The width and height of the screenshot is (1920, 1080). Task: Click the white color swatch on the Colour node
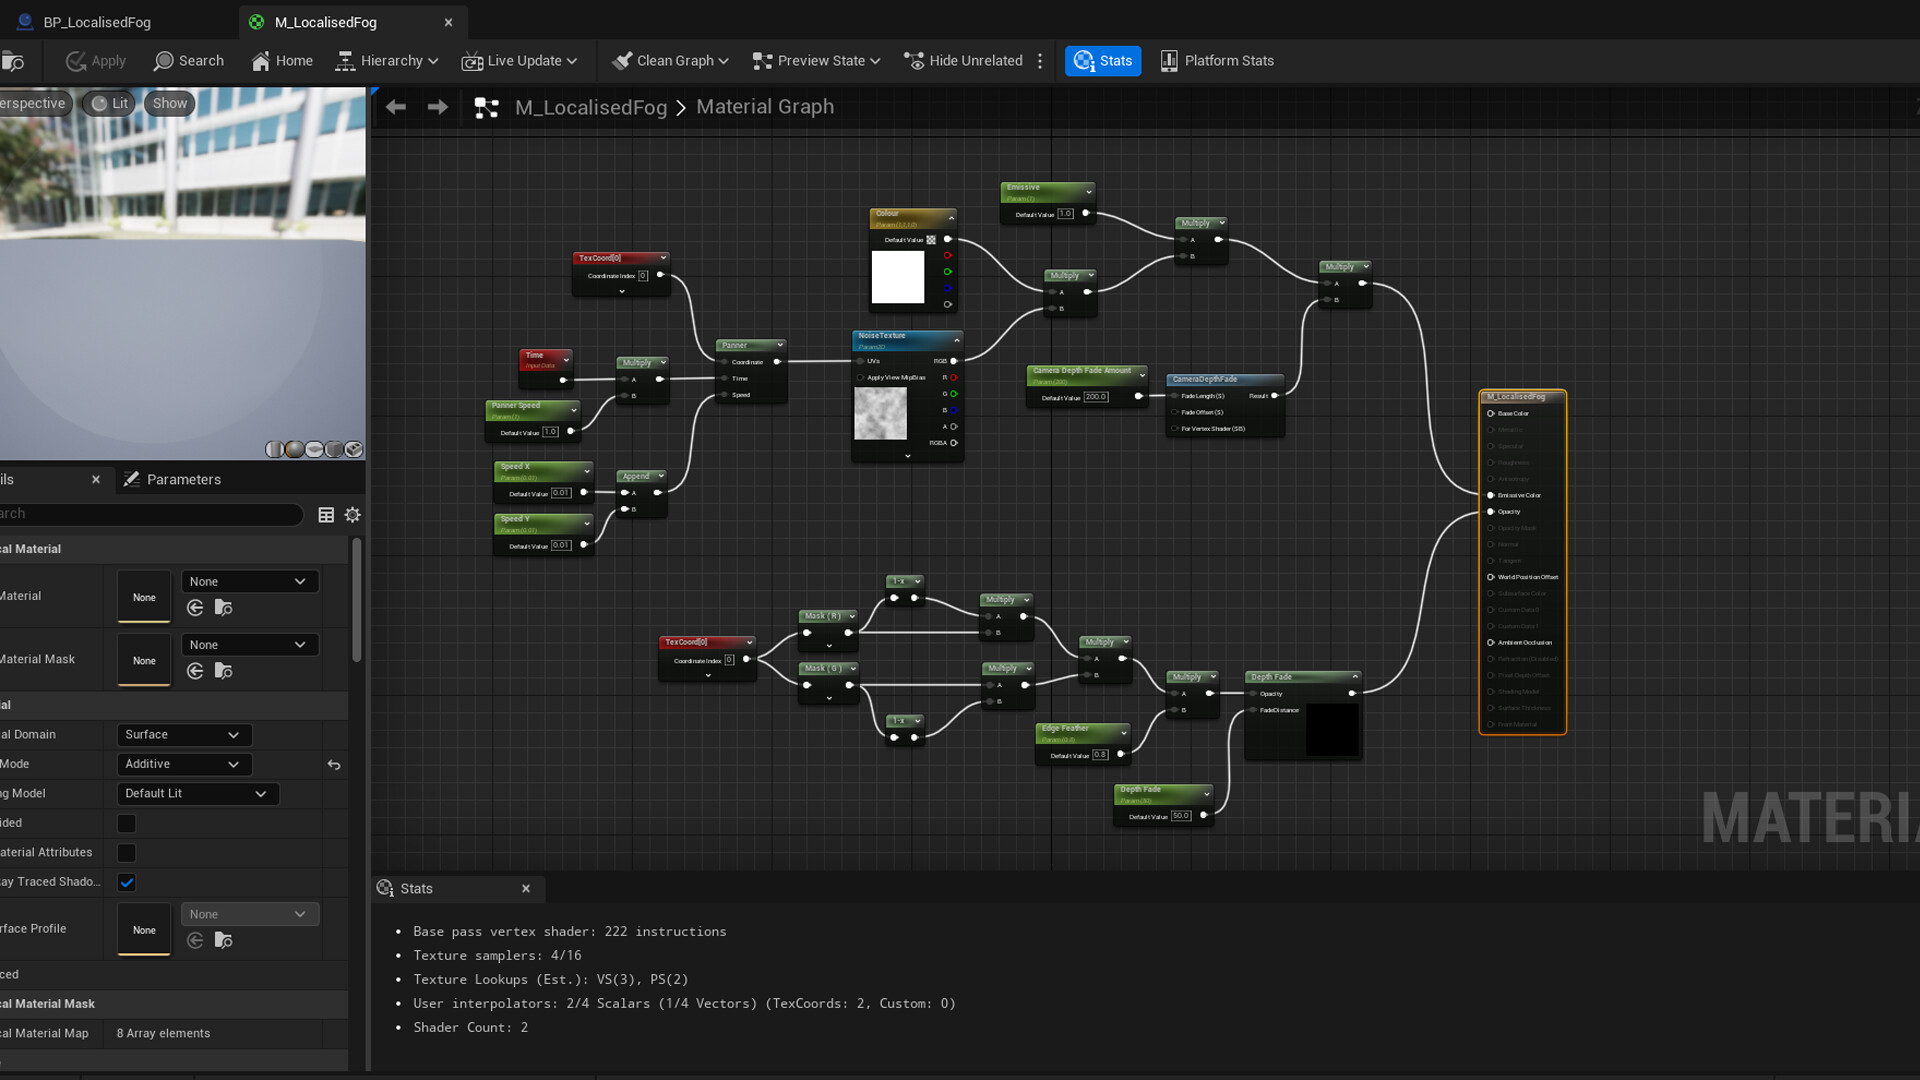click(898, 277)
